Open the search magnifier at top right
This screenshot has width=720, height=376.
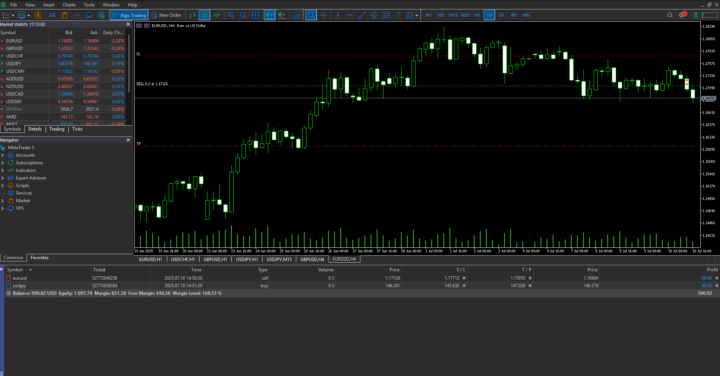tap(670, 15)
